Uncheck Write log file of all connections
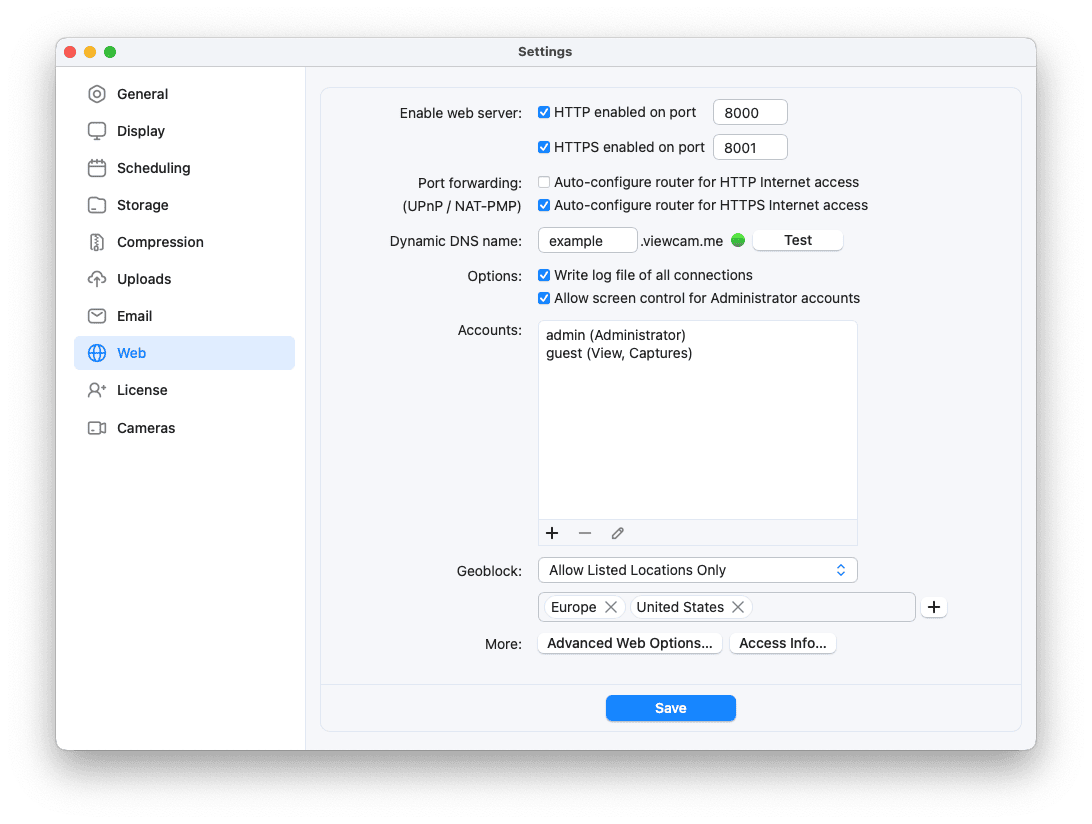1092x824 pixels. click(544, 275)
